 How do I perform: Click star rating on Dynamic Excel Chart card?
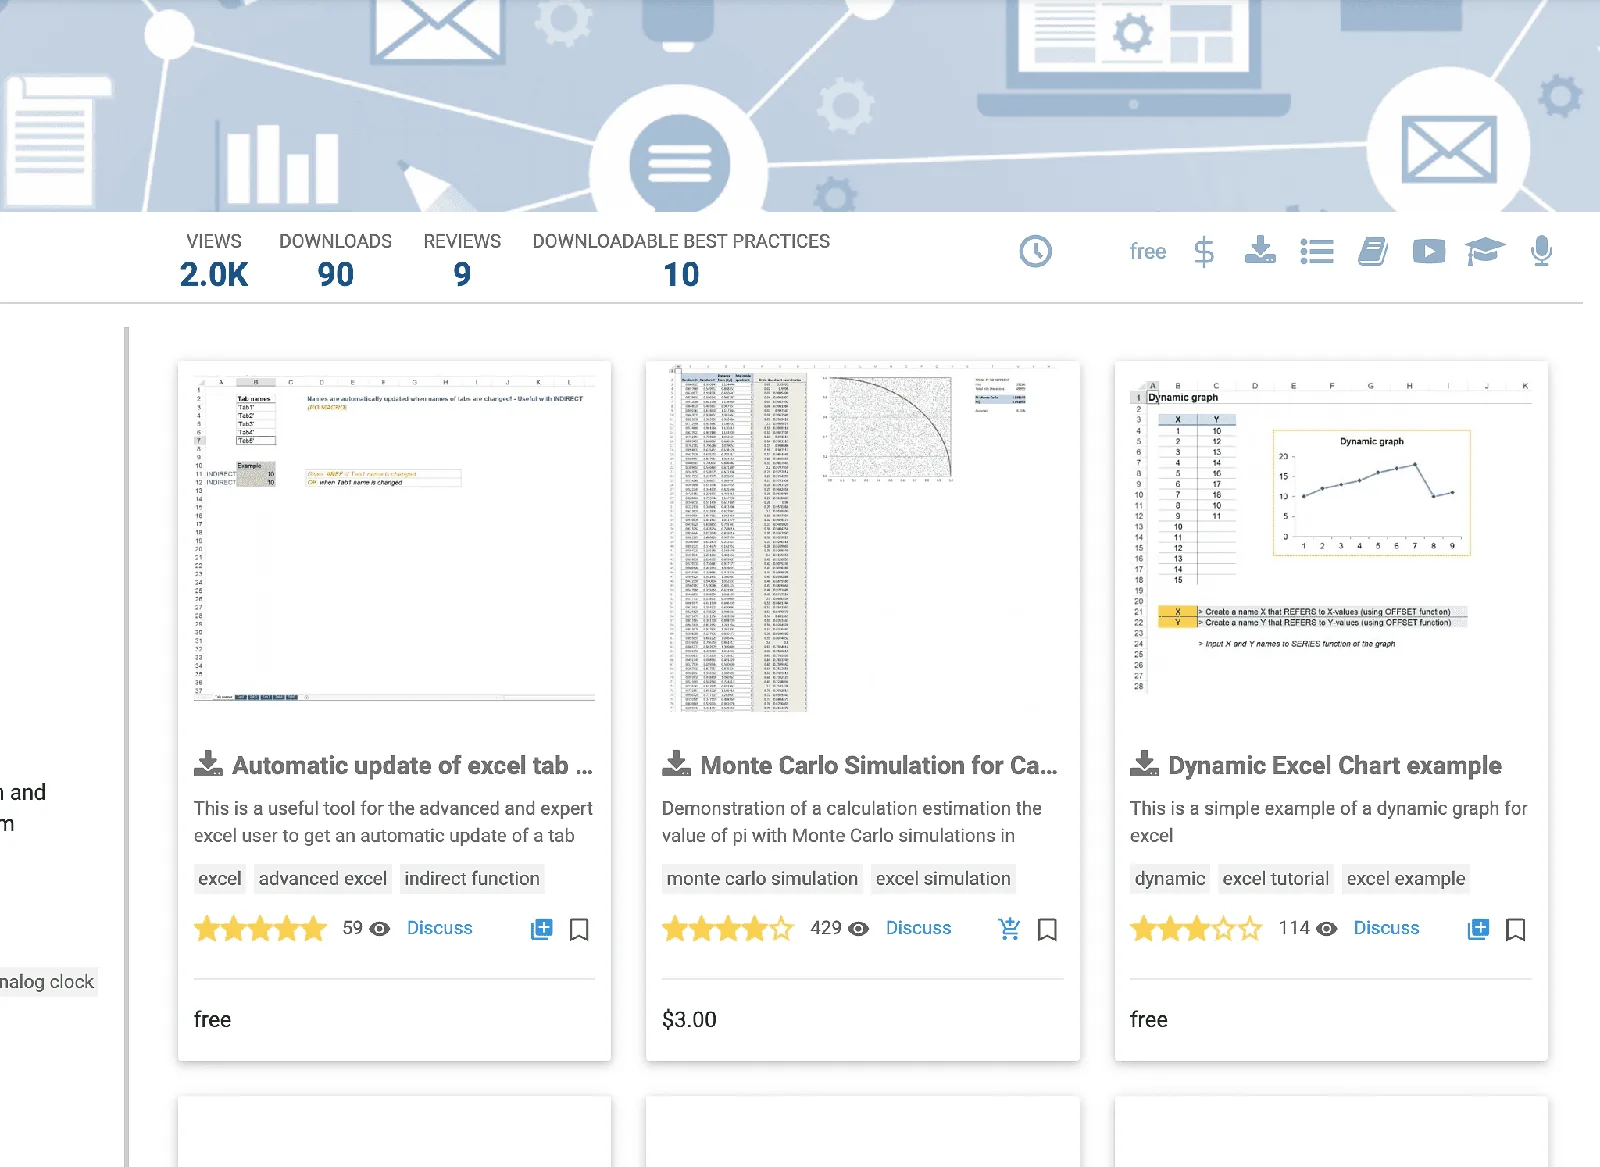pos(1196,929)
